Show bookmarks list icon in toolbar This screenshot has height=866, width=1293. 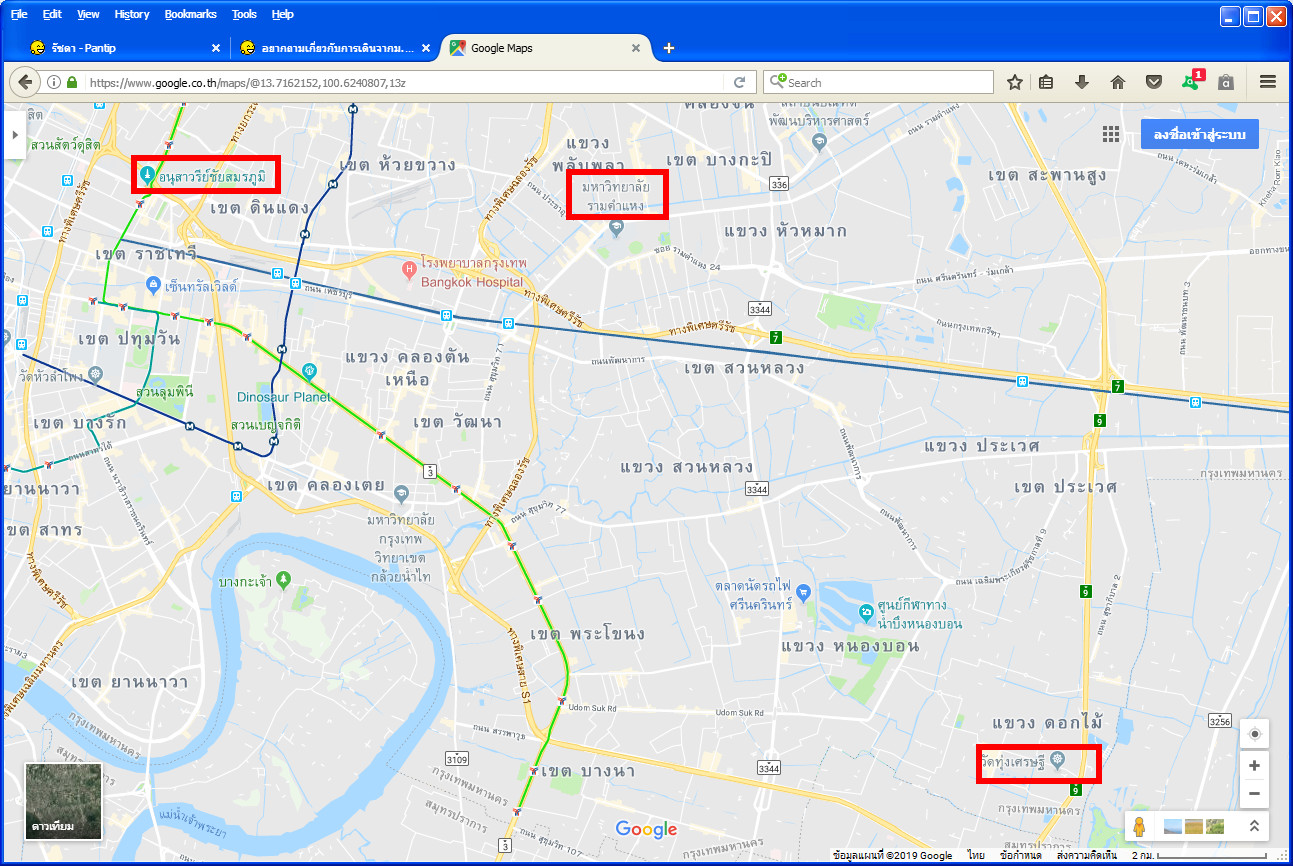[1046, 83]
